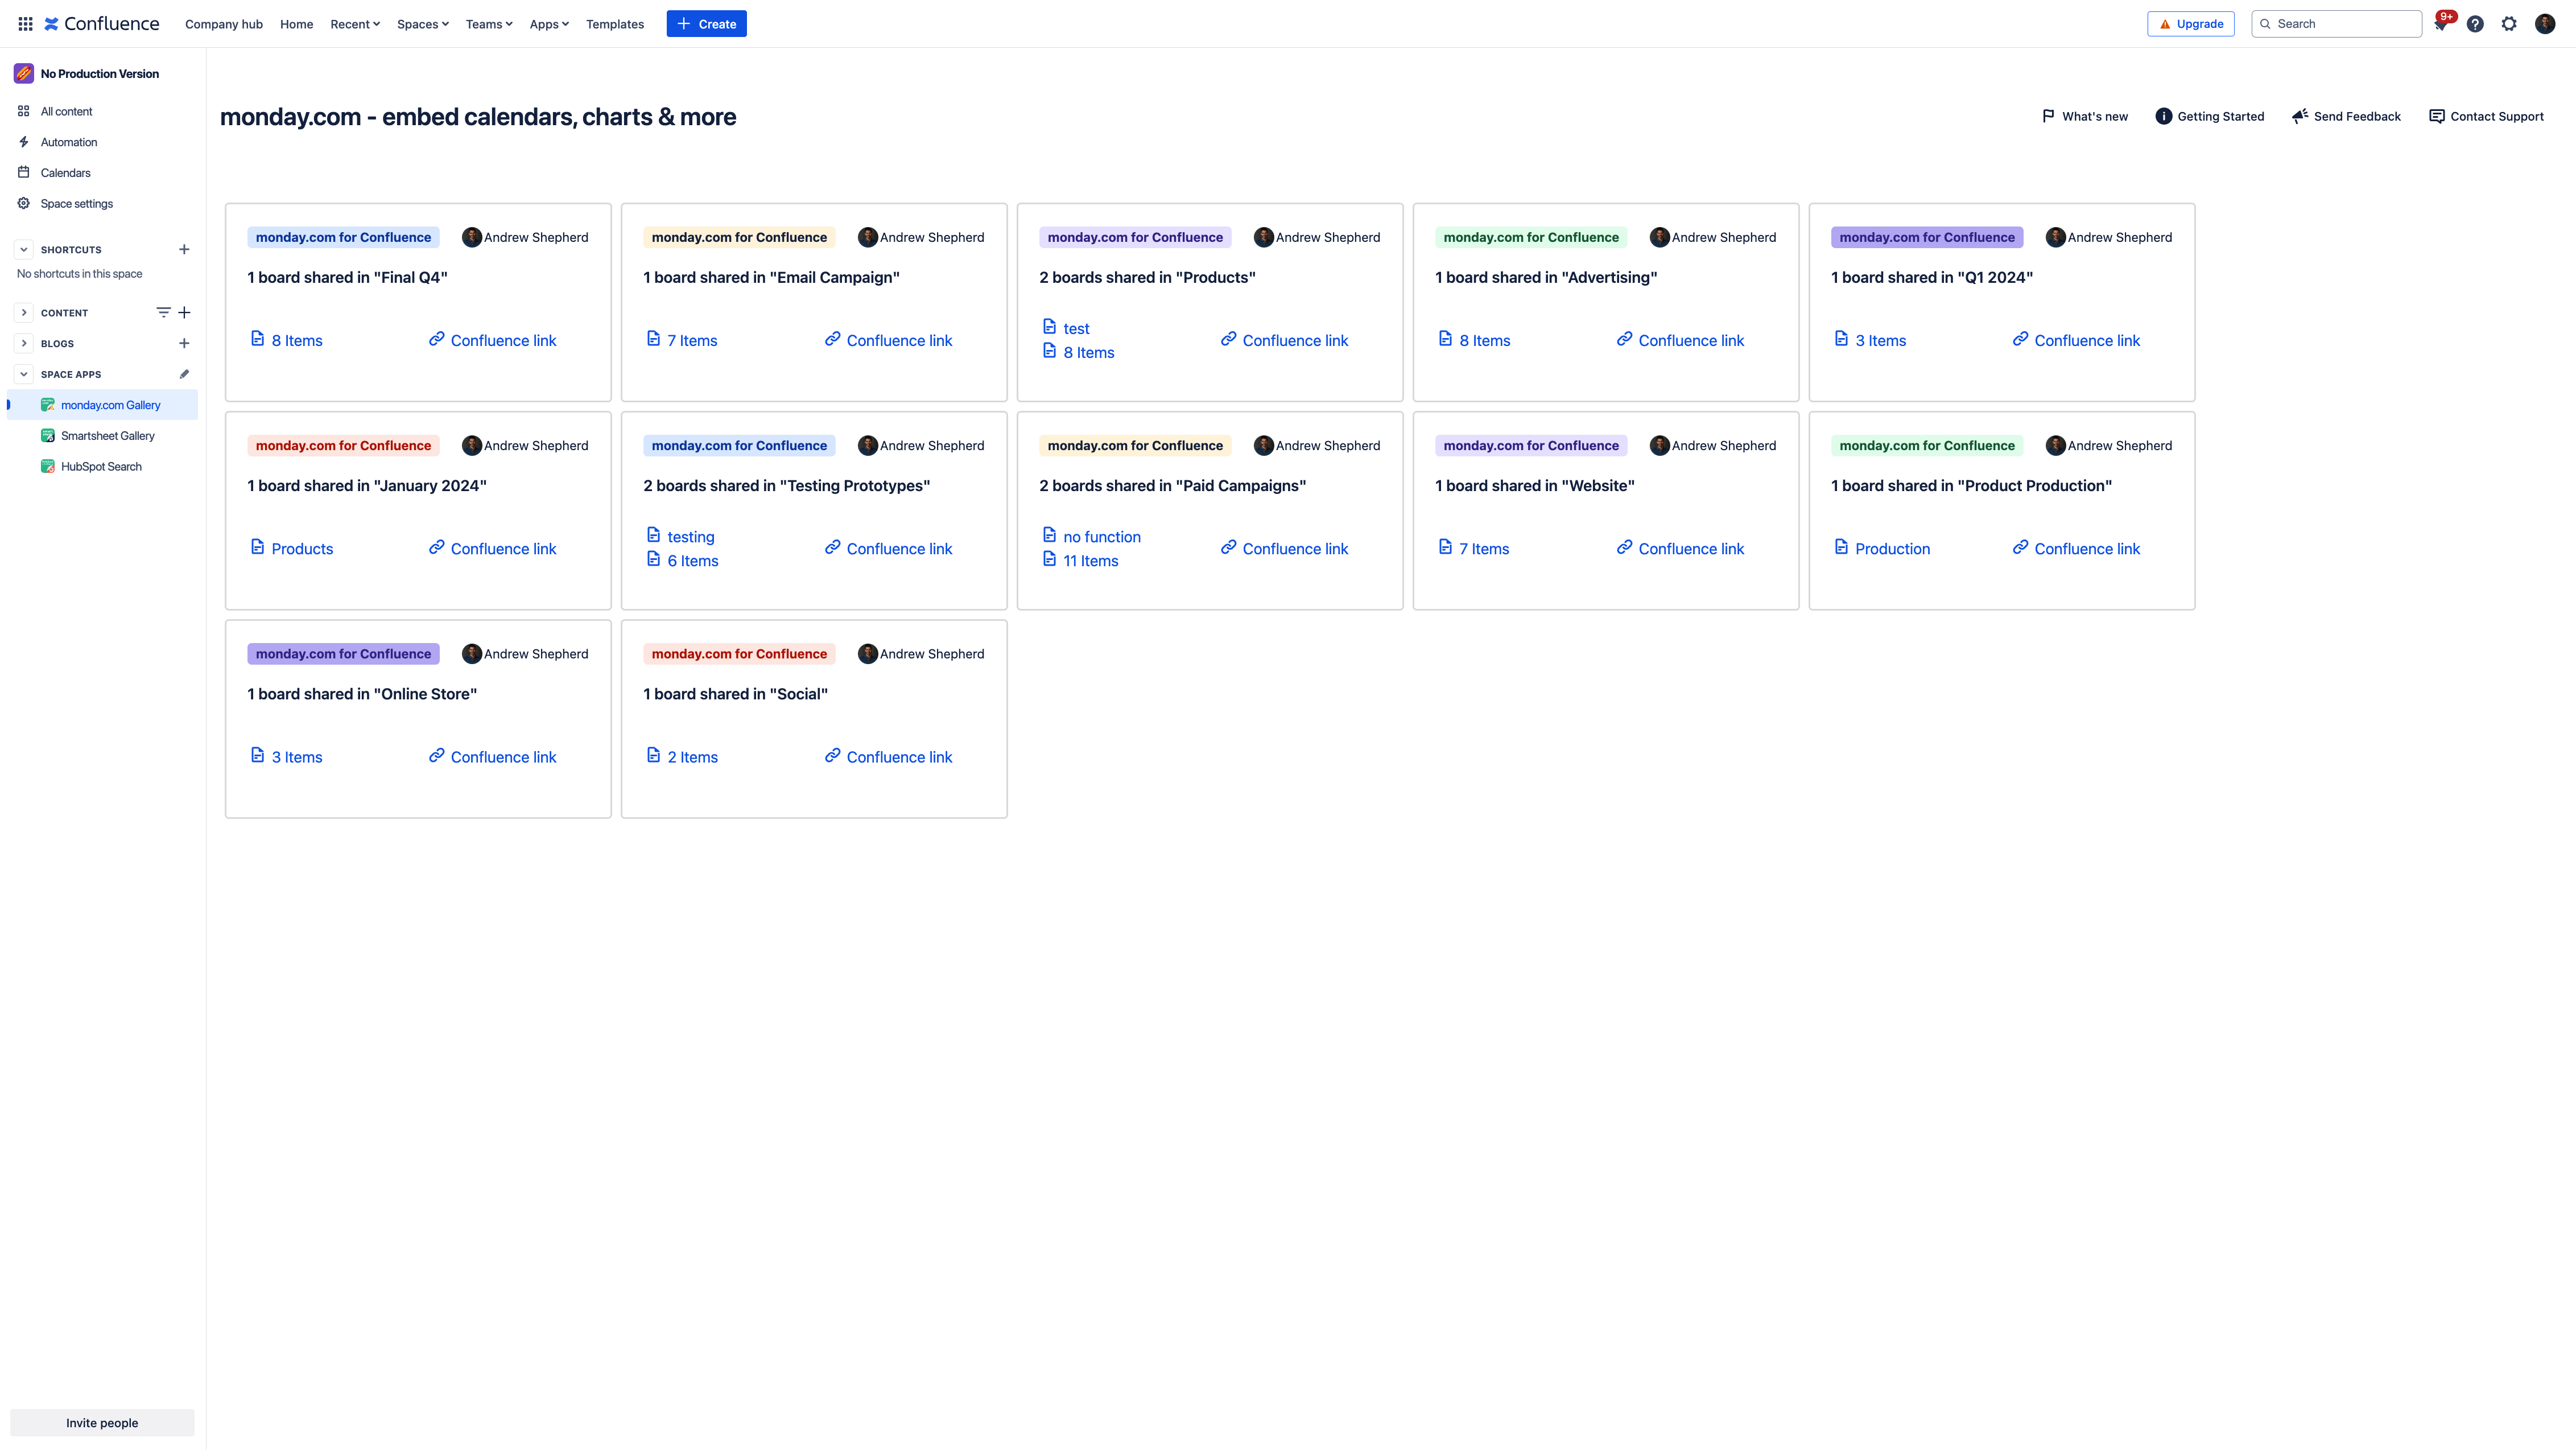The height and width of the screenshot is (1450, 2576).
Task: Click the Upgrade button
Action: click(2190, 24)
